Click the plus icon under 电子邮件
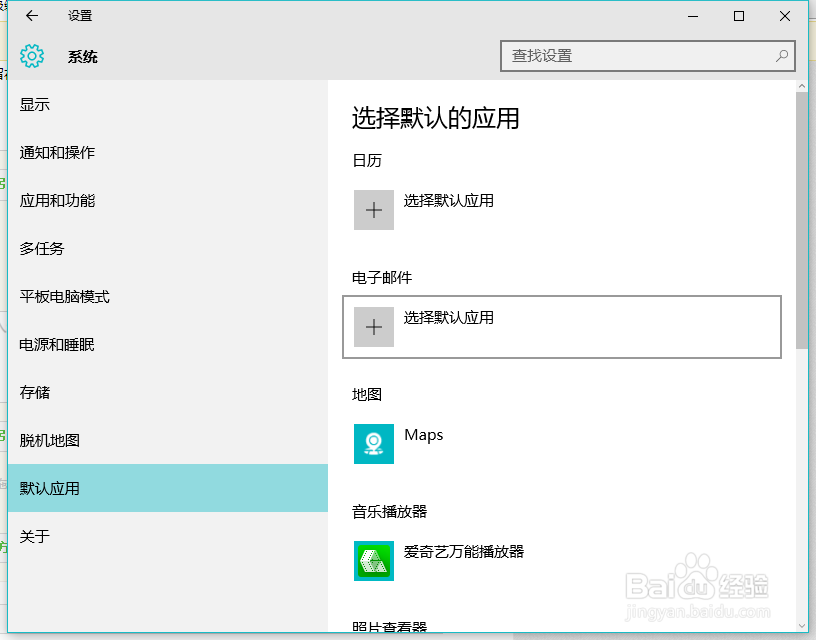Viewport: 816px width, 640px height. pos(373,327)
